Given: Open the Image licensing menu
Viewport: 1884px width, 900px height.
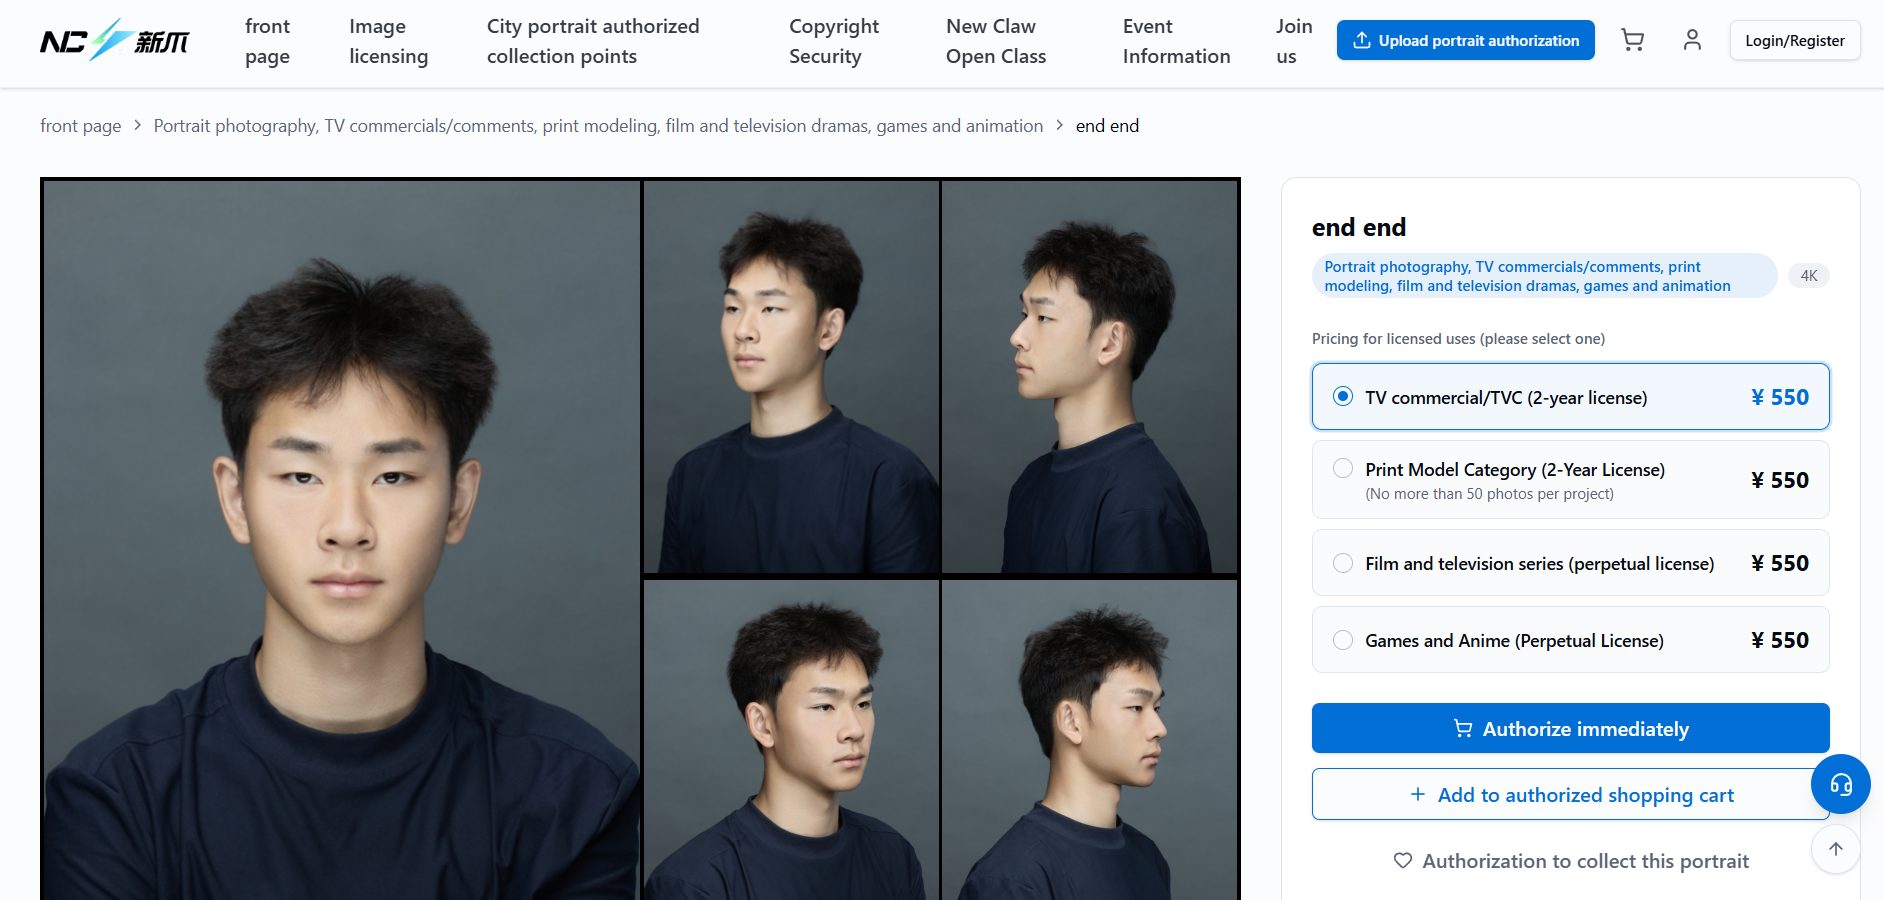Looking at the screenshot, I should pyautogui.click(x=388, y=41).
